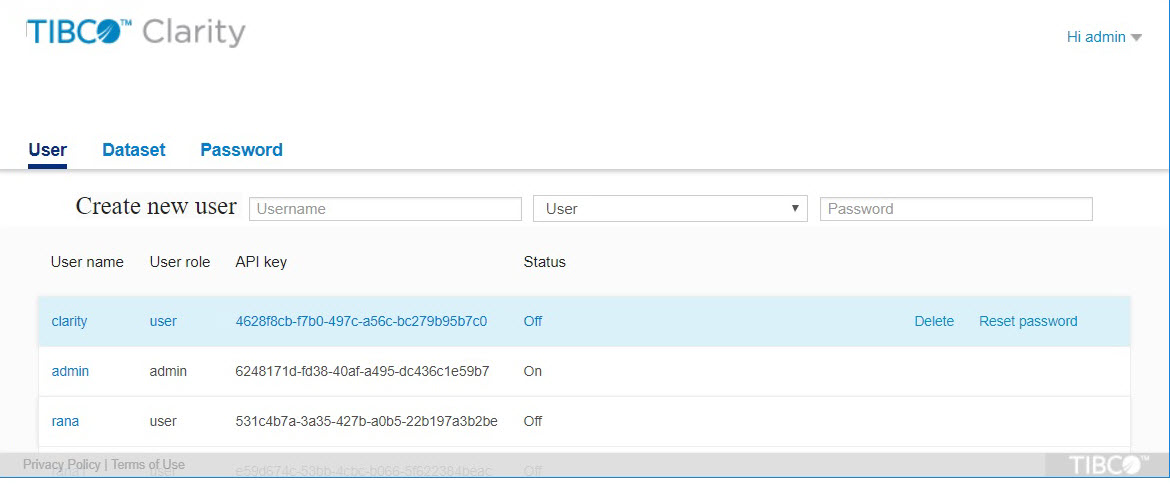This screenshot has width=1170, height=484.
Task: Focus the Username input field
Action: pyautogui.click(x=385, y=209)
